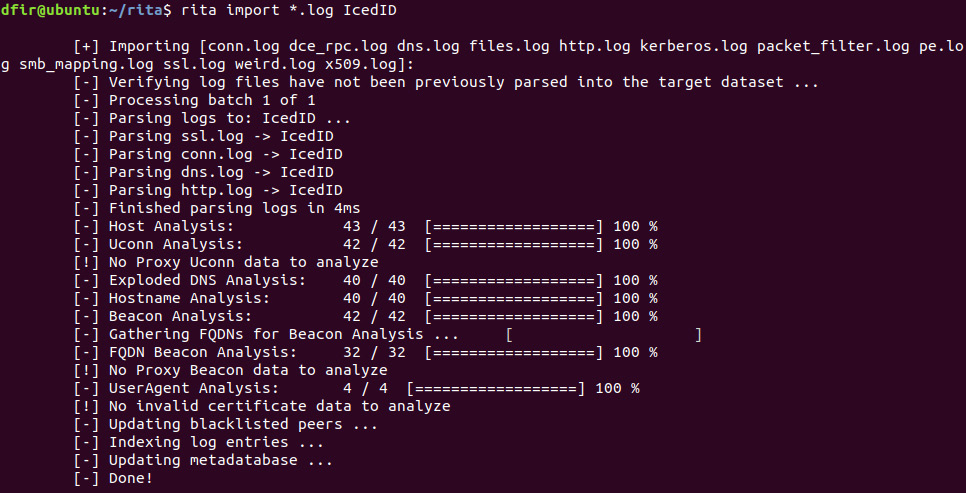This screenshot has height=493, width=966.
Task: Click 'Indexing log entries ...' line
Action: click(198, 442)
